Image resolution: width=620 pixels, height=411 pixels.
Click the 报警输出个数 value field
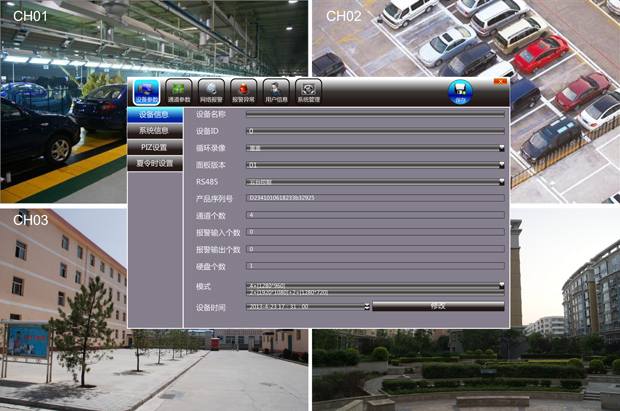click(x=375, y=249)
